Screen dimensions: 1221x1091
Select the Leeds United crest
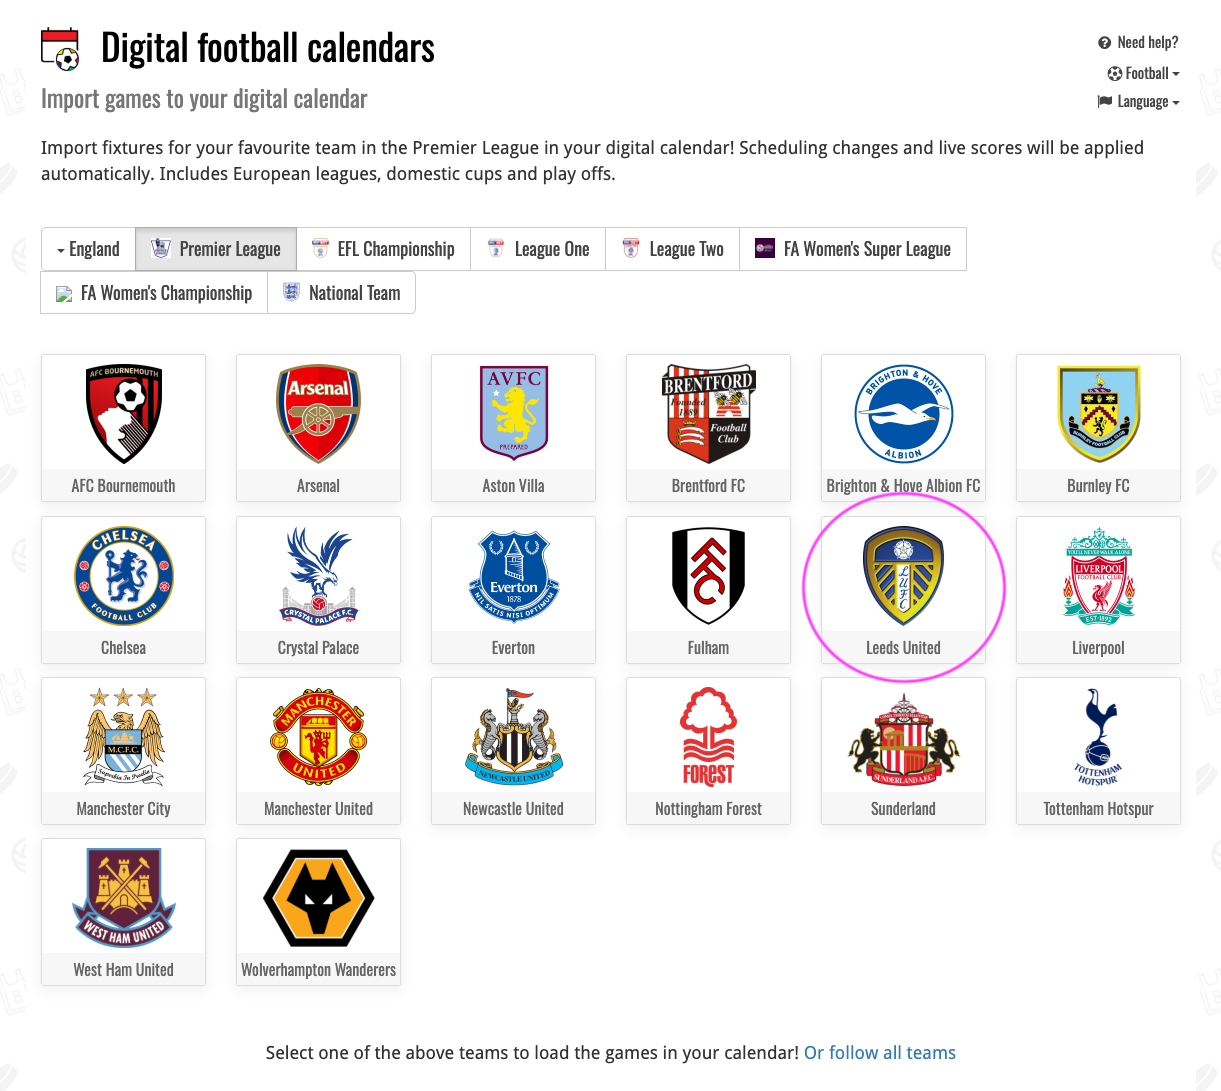coord(903,576)
